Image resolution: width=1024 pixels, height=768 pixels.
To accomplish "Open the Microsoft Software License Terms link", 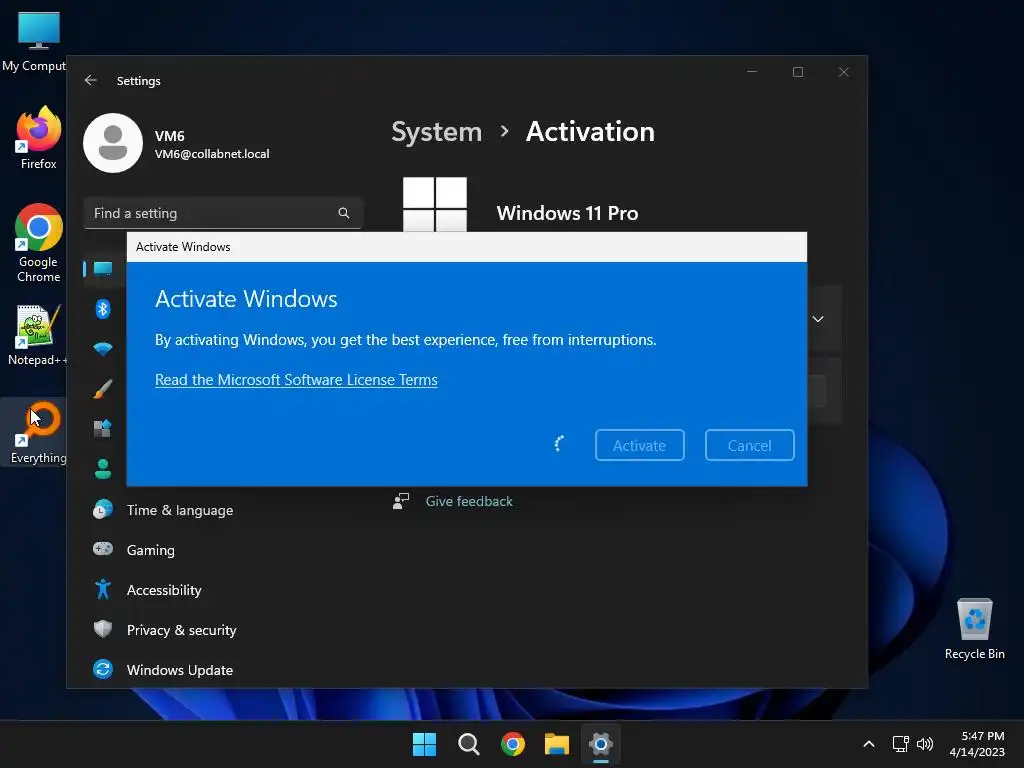I will click(296, 379).
